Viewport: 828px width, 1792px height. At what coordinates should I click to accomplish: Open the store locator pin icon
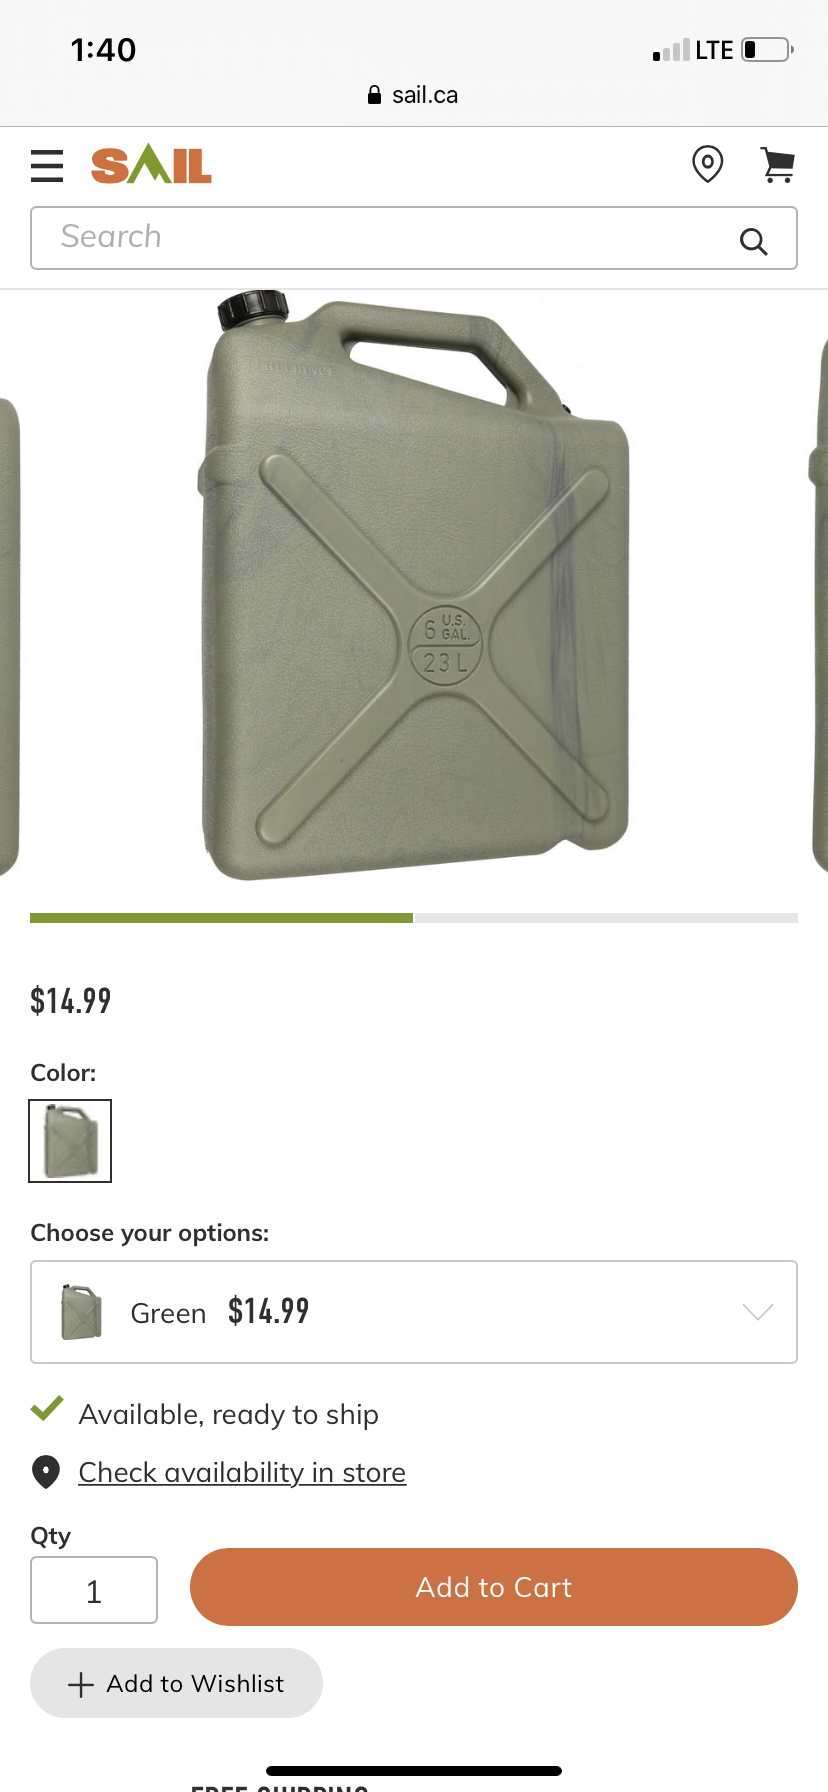(708, 164)
